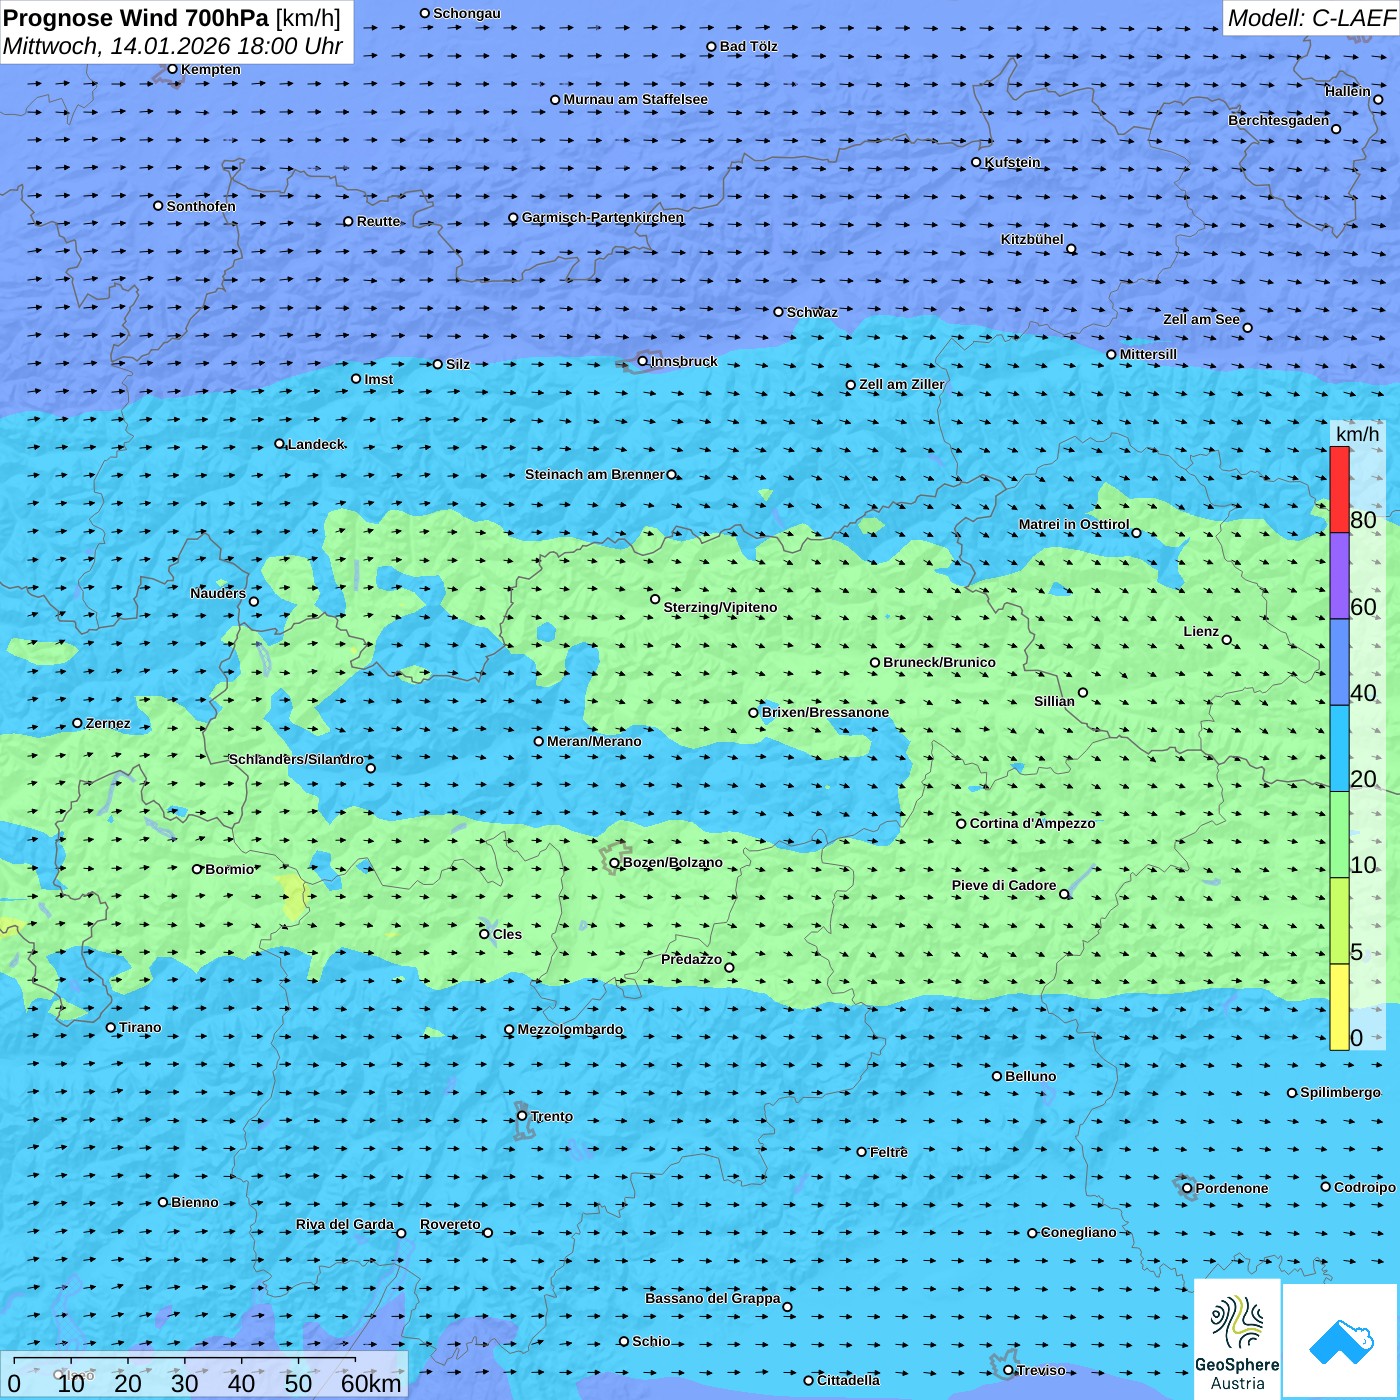Click the 'Codroipo' label

pyautogui.click(x=1364, y=1187)
